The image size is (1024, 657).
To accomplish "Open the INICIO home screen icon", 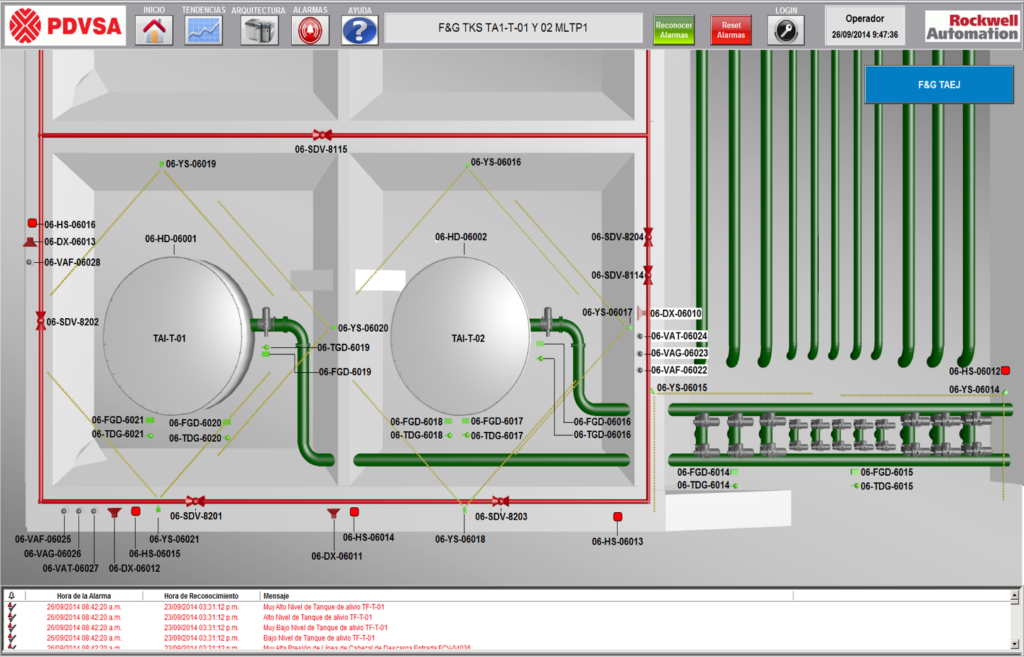I will (154, 30).
